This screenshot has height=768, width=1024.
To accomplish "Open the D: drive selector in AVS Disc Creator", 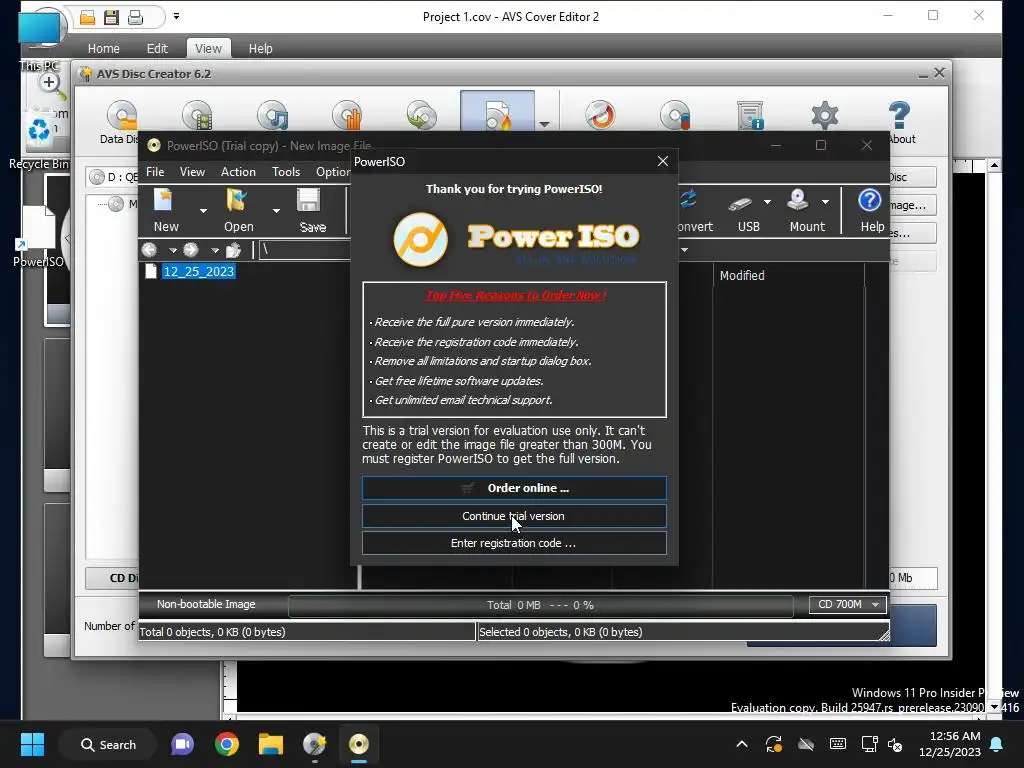I will point(114,177).
